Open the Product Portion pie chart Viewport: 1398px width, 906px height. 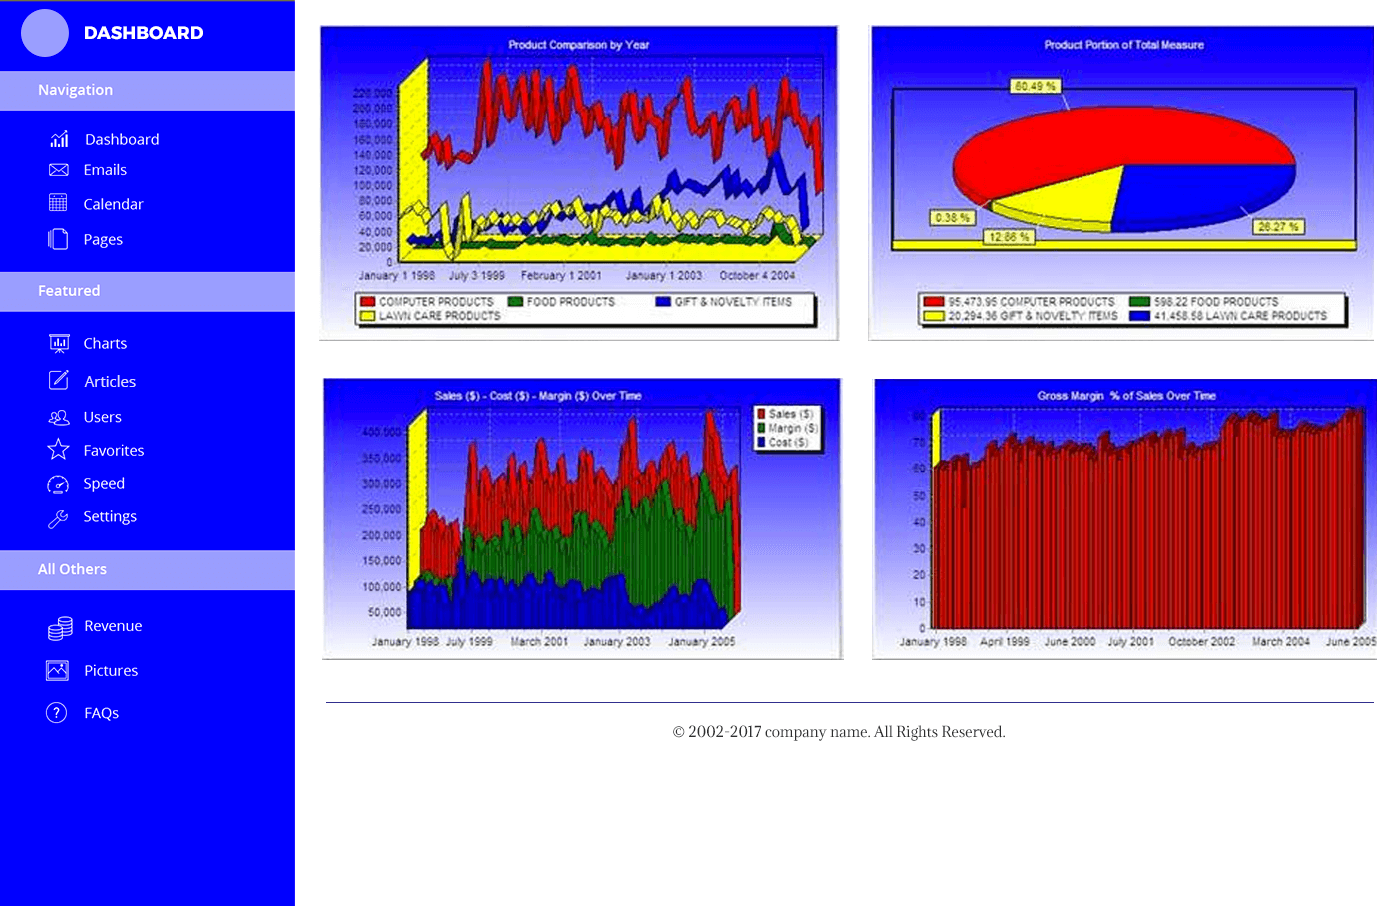coord(1122,183)
